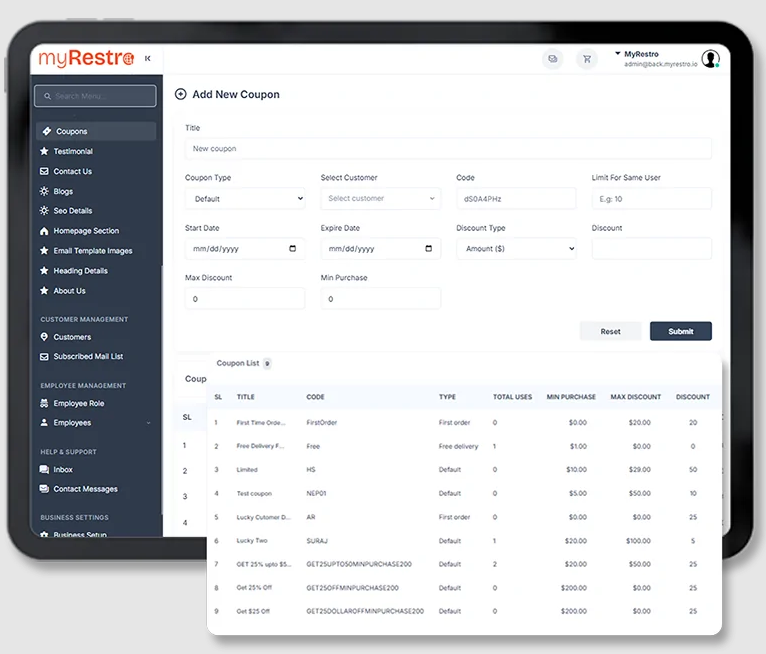Click the Contact Messages icon
Screen dimensions: 766x654
[44, 489]
